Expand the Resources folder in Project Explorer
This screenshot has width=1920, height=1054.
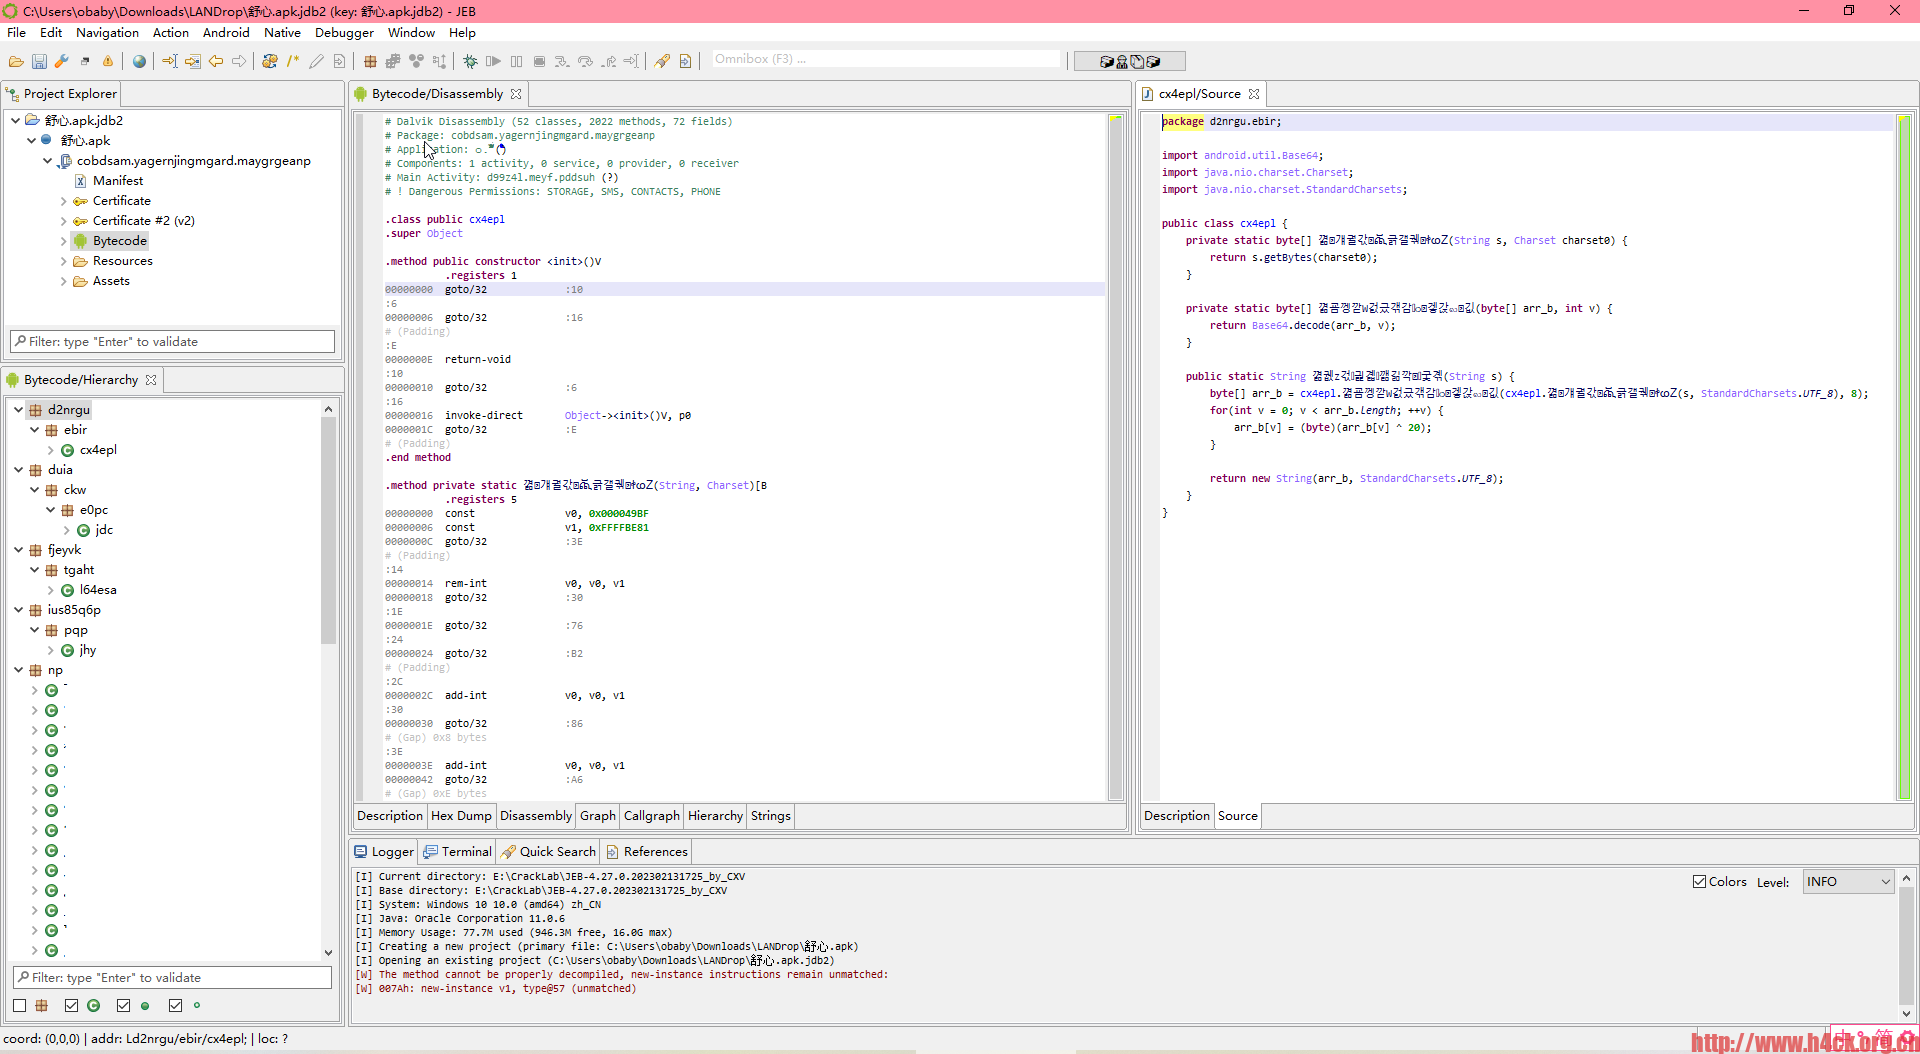pos(64,261)
